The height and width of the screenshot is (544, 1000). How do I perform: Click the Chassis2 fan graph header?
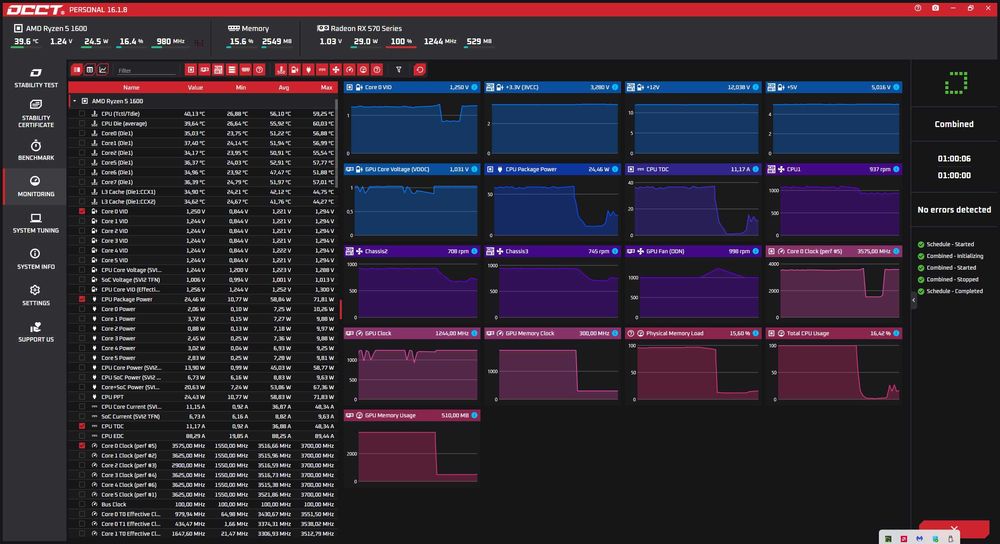pyautogui.click(x=411, y=251)
